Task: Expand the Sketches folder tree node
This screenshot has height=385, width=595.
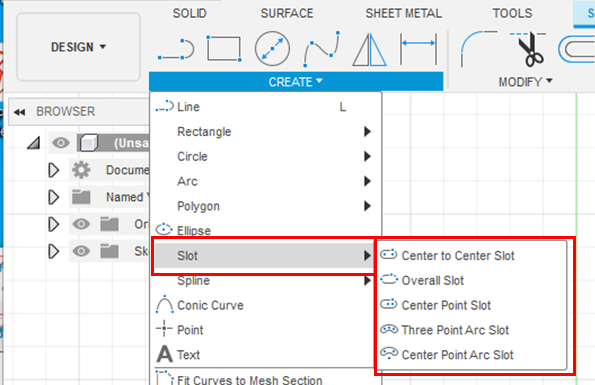Action: point(54,251)
